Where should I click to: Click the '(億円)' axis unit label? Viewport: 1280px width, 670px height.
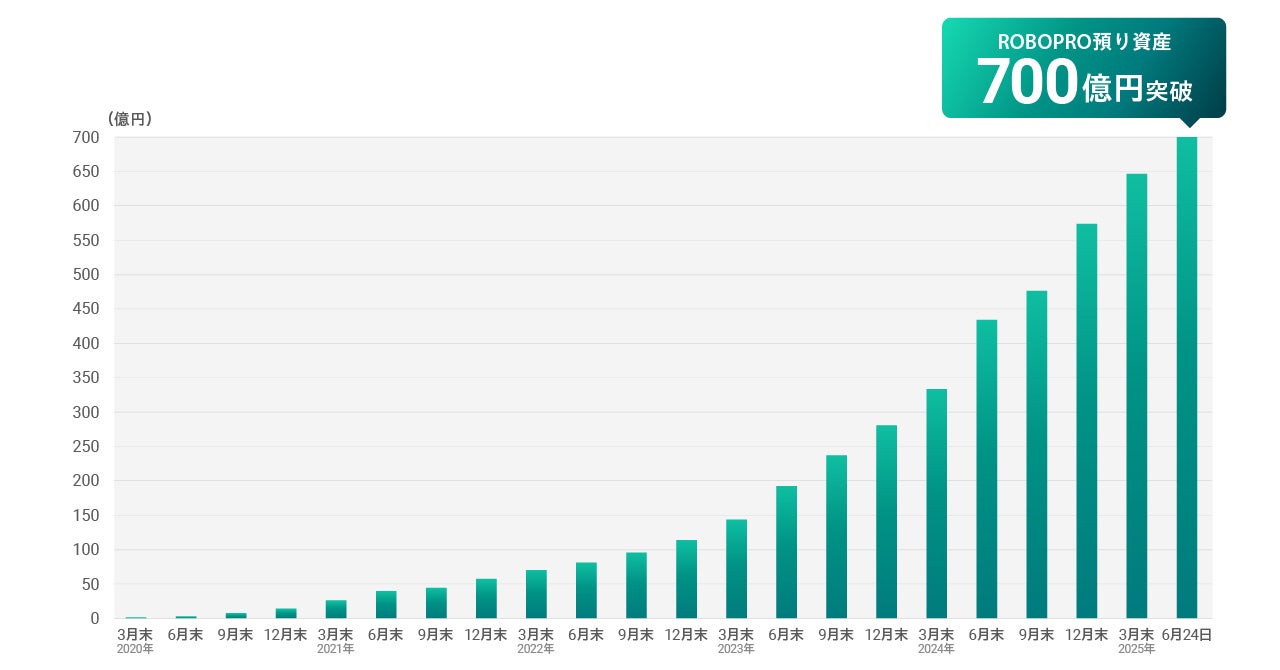click(129, 119)
